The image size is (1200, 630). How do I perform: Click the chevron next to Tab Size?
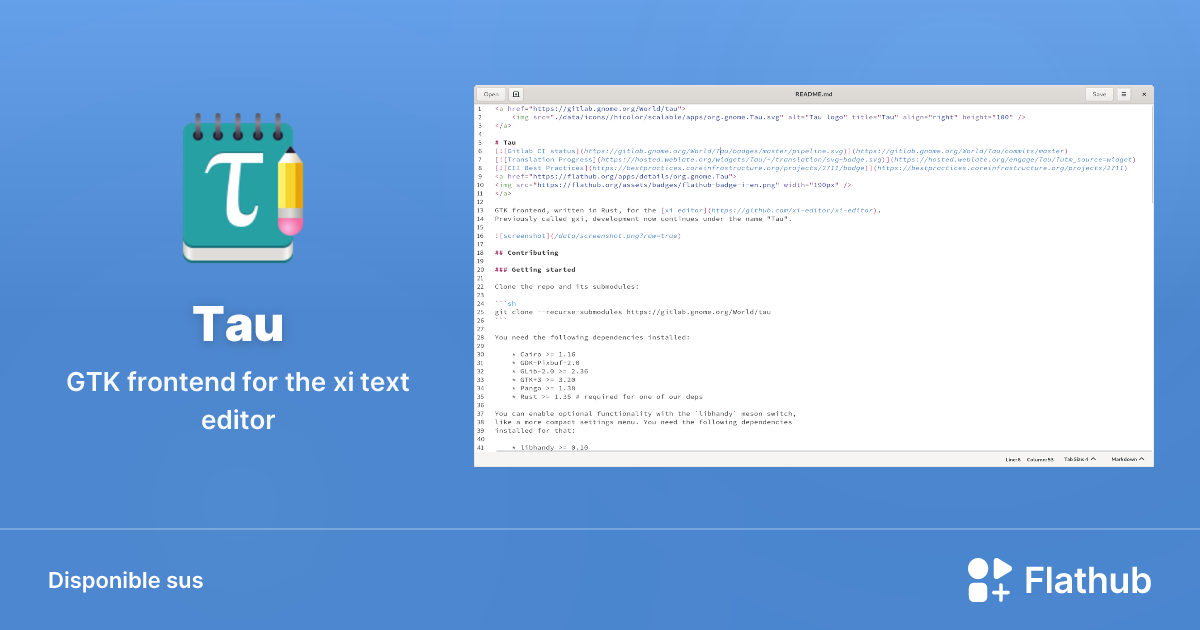(1093, 459)
